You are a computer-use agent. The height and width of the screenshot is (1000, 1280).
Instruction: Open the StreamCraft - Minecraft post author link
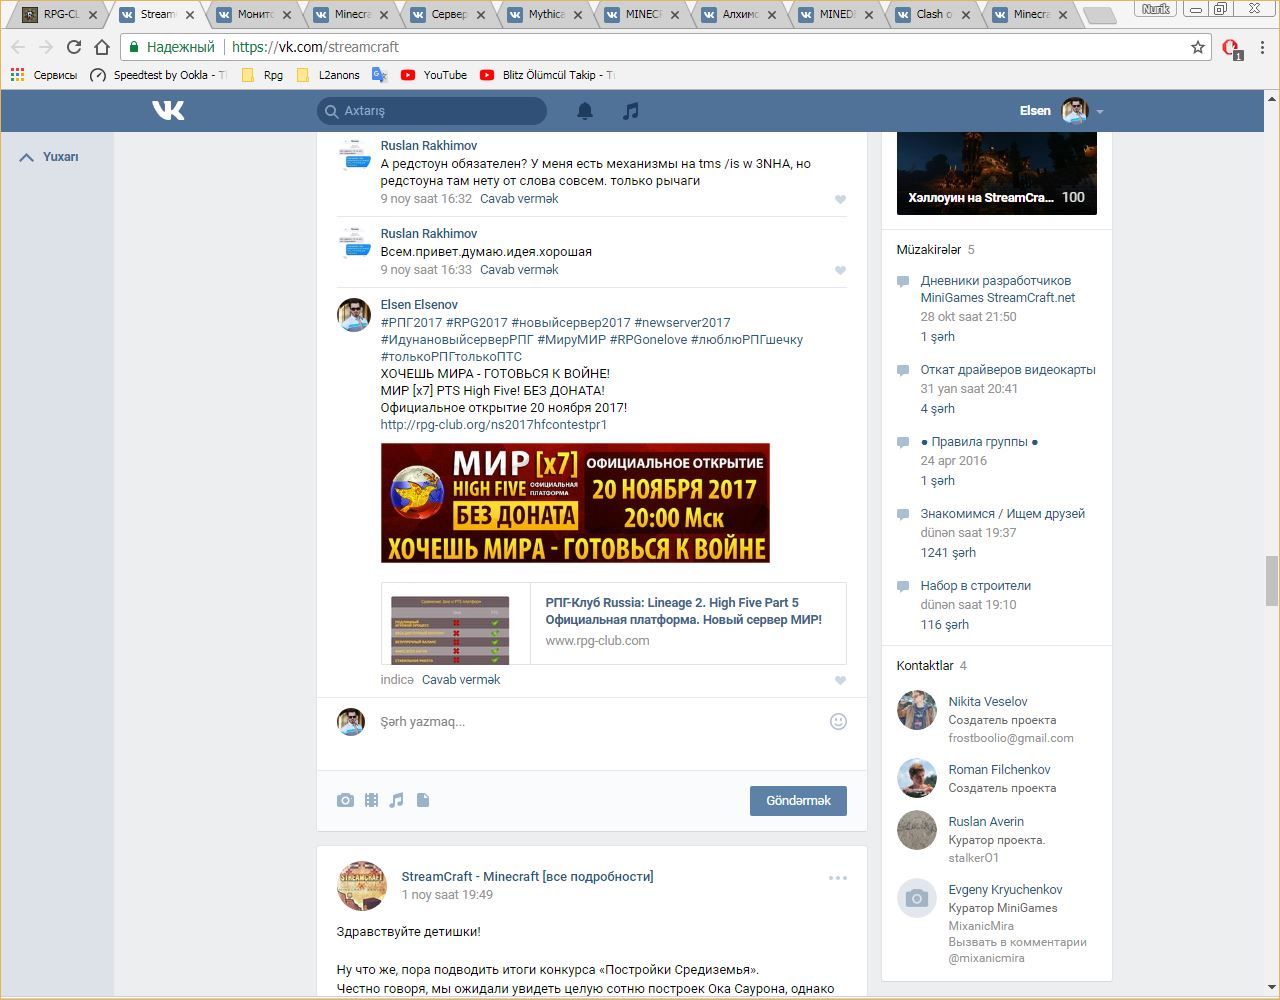point(527,877)
